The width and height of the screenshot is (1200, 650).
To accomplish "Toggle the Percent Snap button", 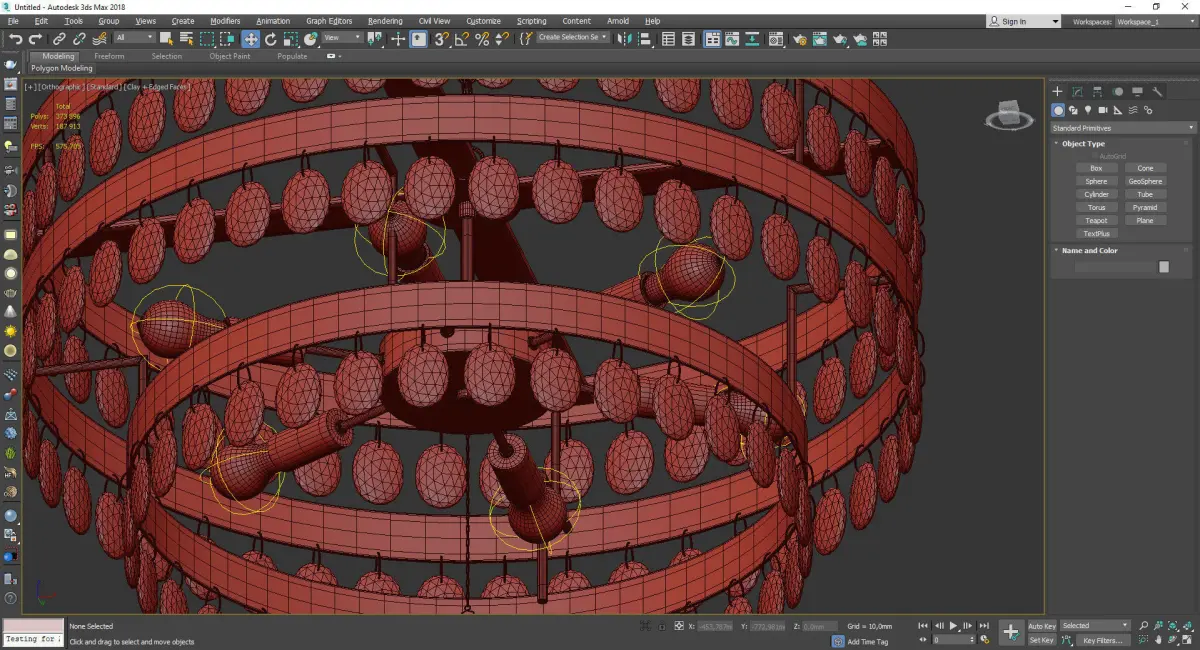I will click(x=482, y=39).
